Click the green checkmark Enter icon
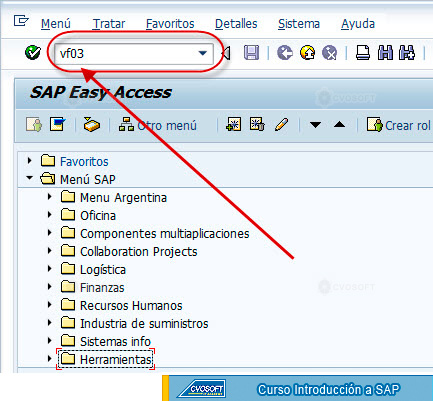The image size is (433, 401). (33, 53)
